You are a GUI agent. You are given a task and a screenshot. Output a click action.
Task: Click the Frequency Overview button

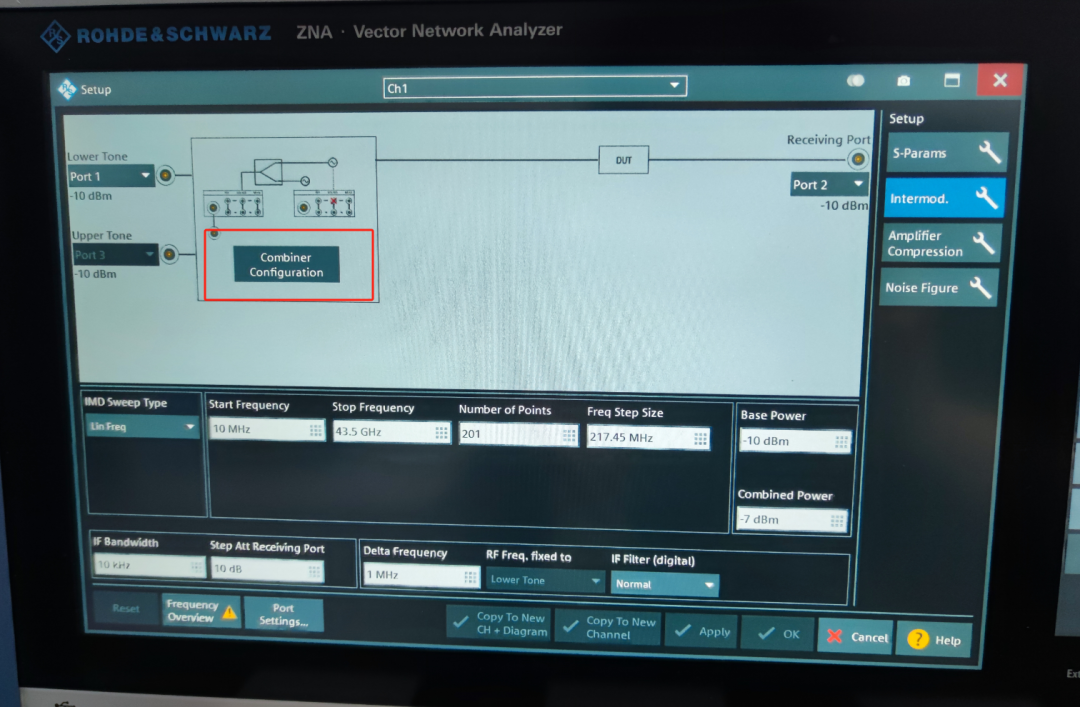pos(201,611)
